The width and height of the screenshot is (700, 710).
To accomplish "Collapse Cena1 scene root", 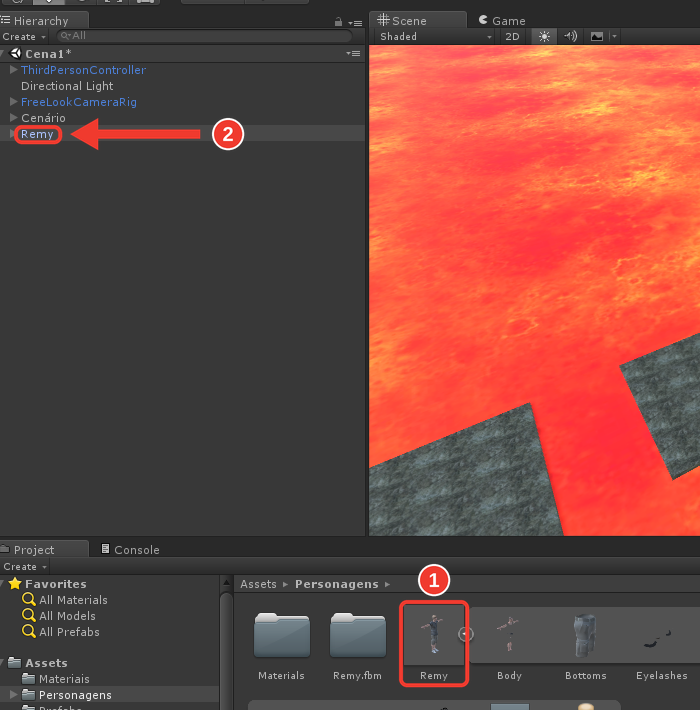I will point(2,53).
